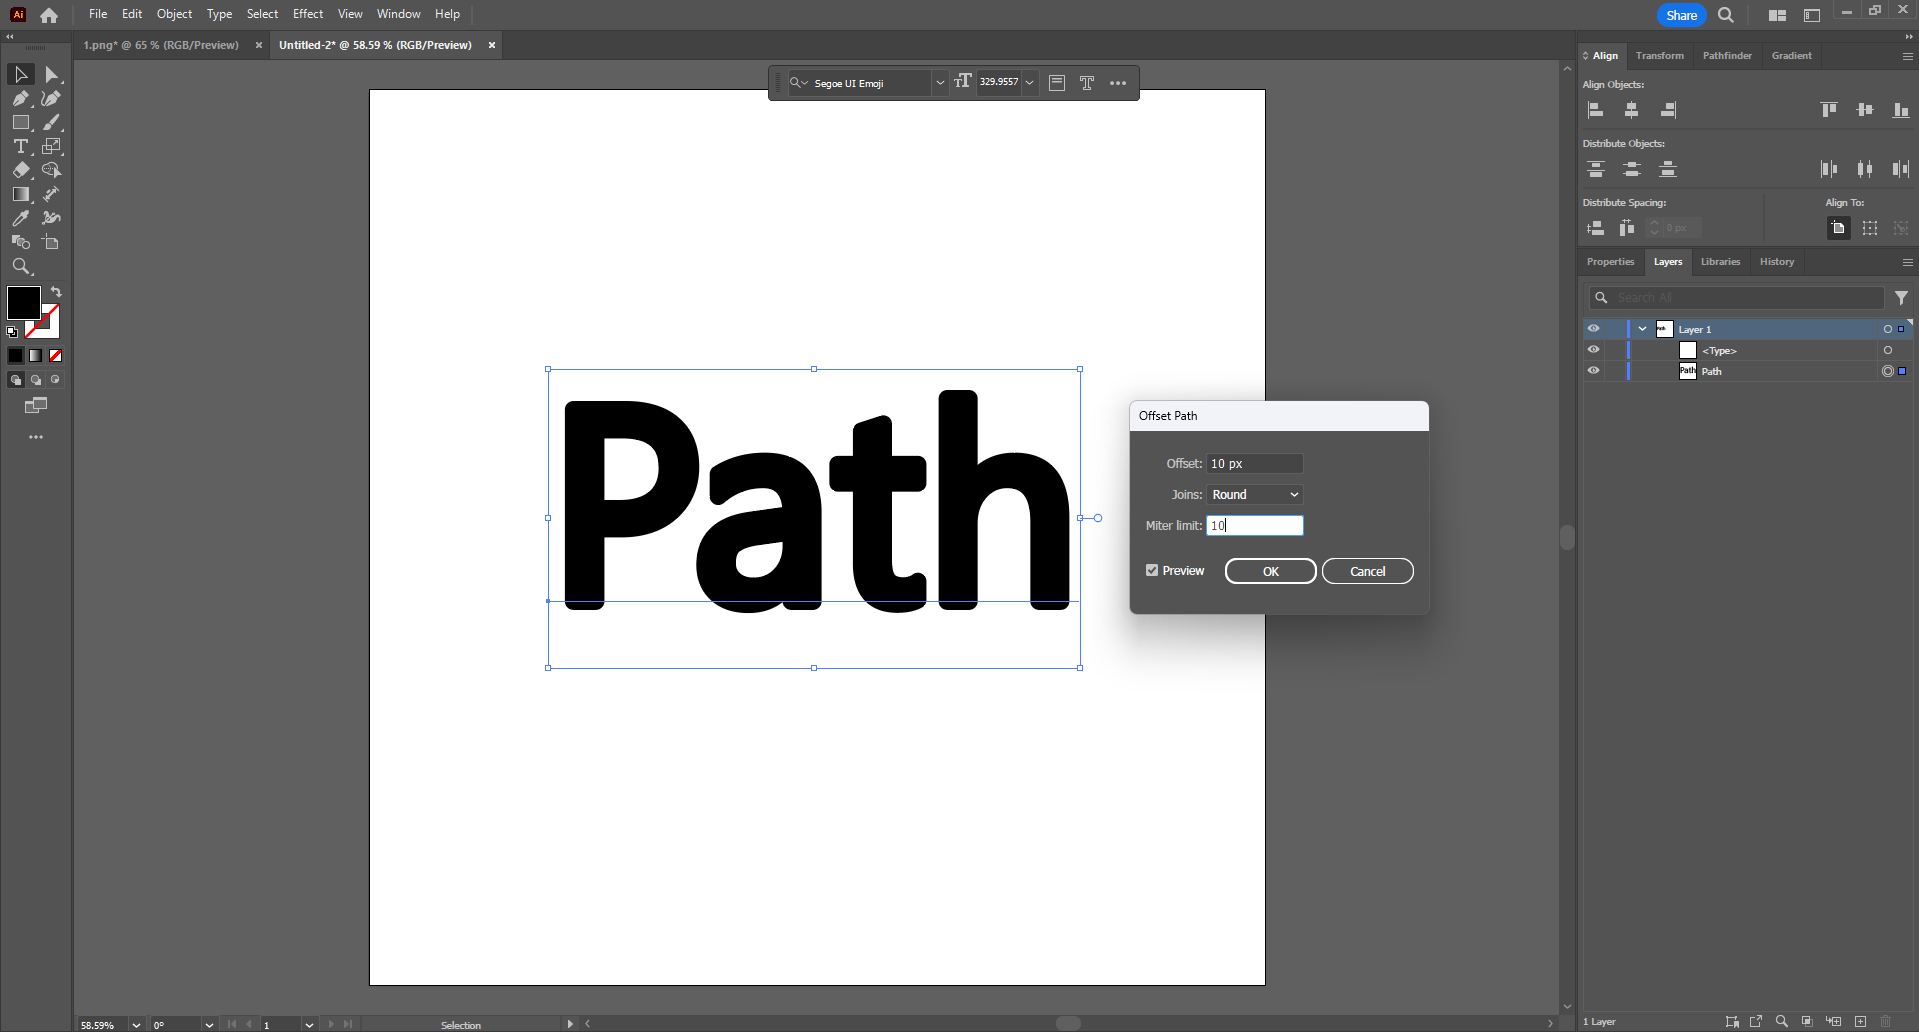
Task: Click the Miter limit input field
Action: (1254, 525)
